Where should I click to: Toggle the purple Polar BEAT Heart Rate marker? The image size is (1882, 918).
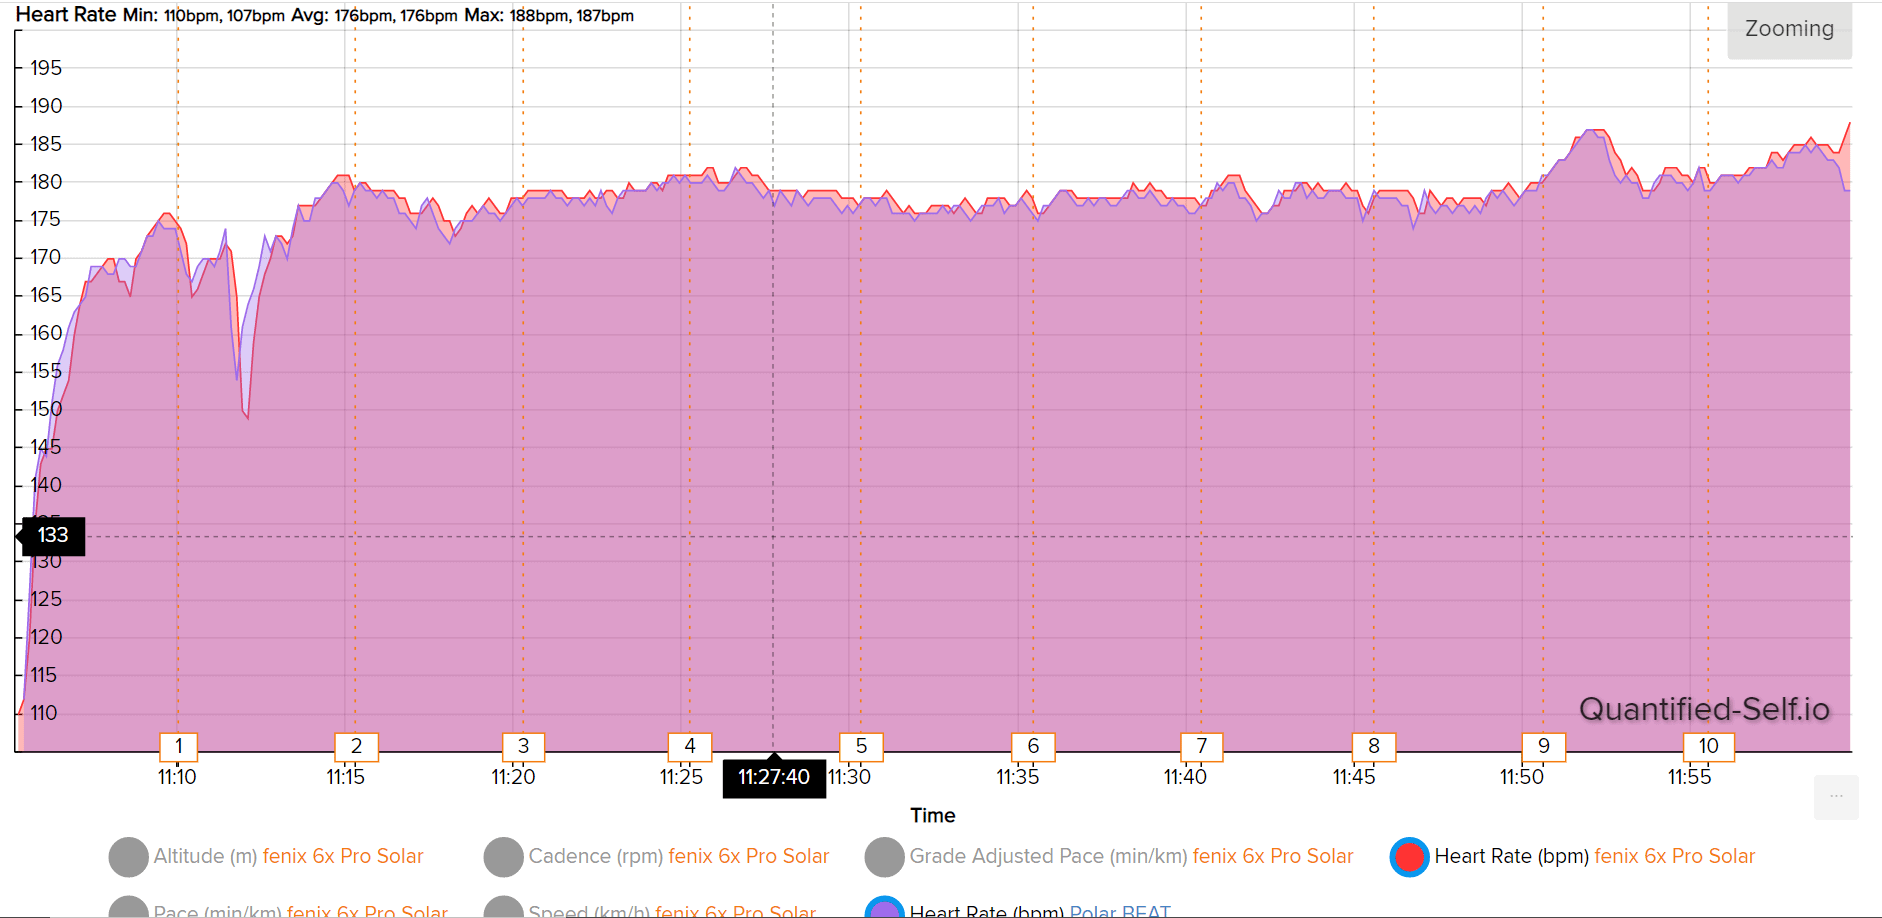pos(884,909)
